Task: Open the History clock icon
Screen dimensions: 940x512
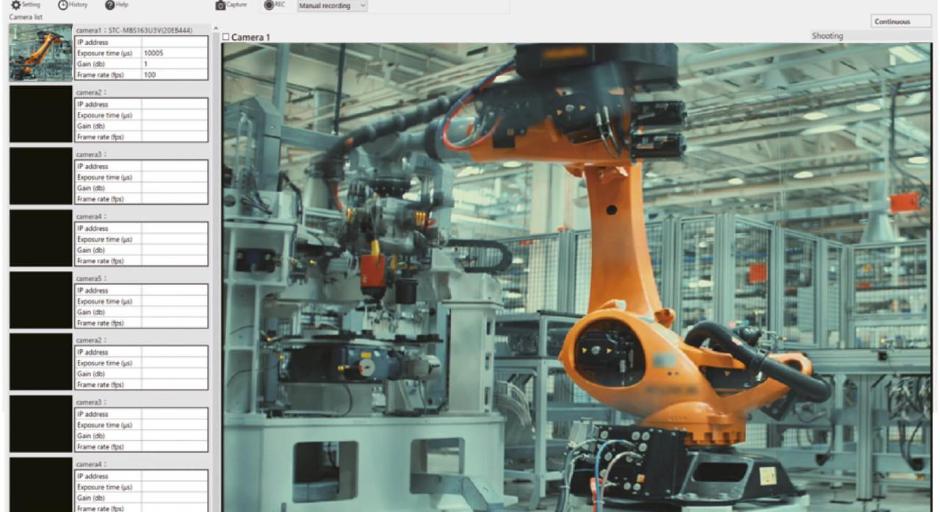Action: click(64, 5)
